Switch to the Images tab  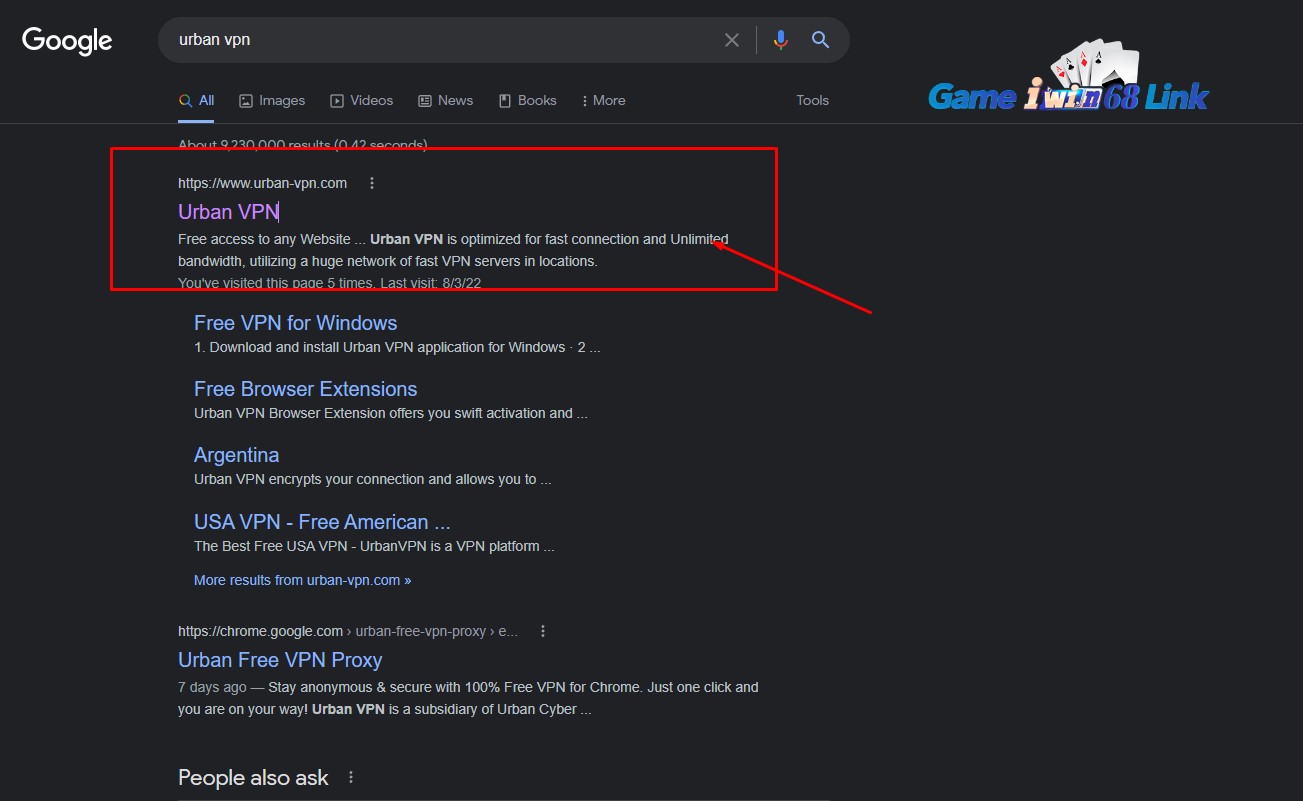[x=272, y=100]
